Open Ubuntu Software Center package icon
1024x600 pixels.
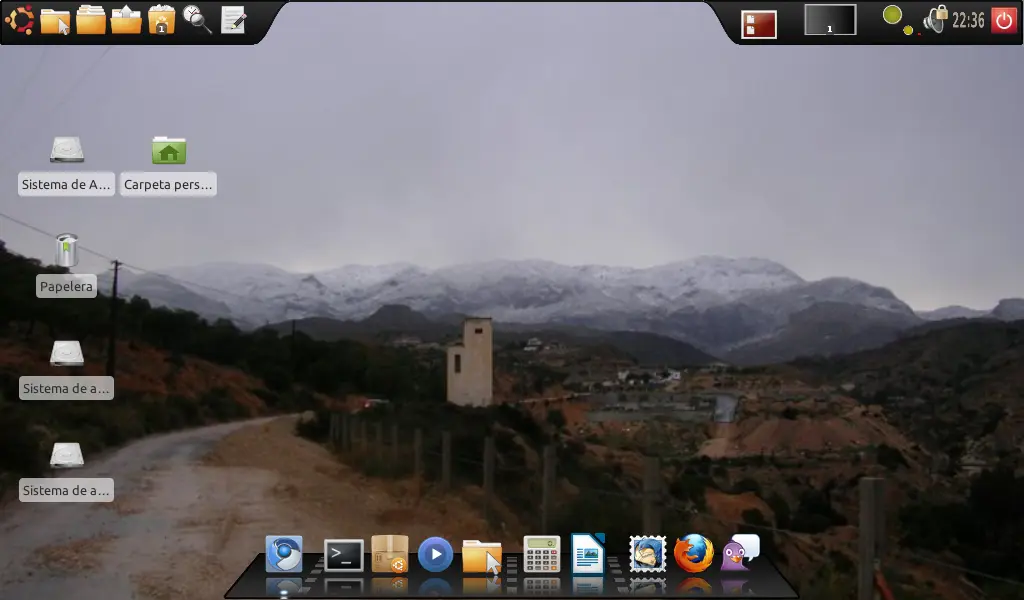pos(390,554)
